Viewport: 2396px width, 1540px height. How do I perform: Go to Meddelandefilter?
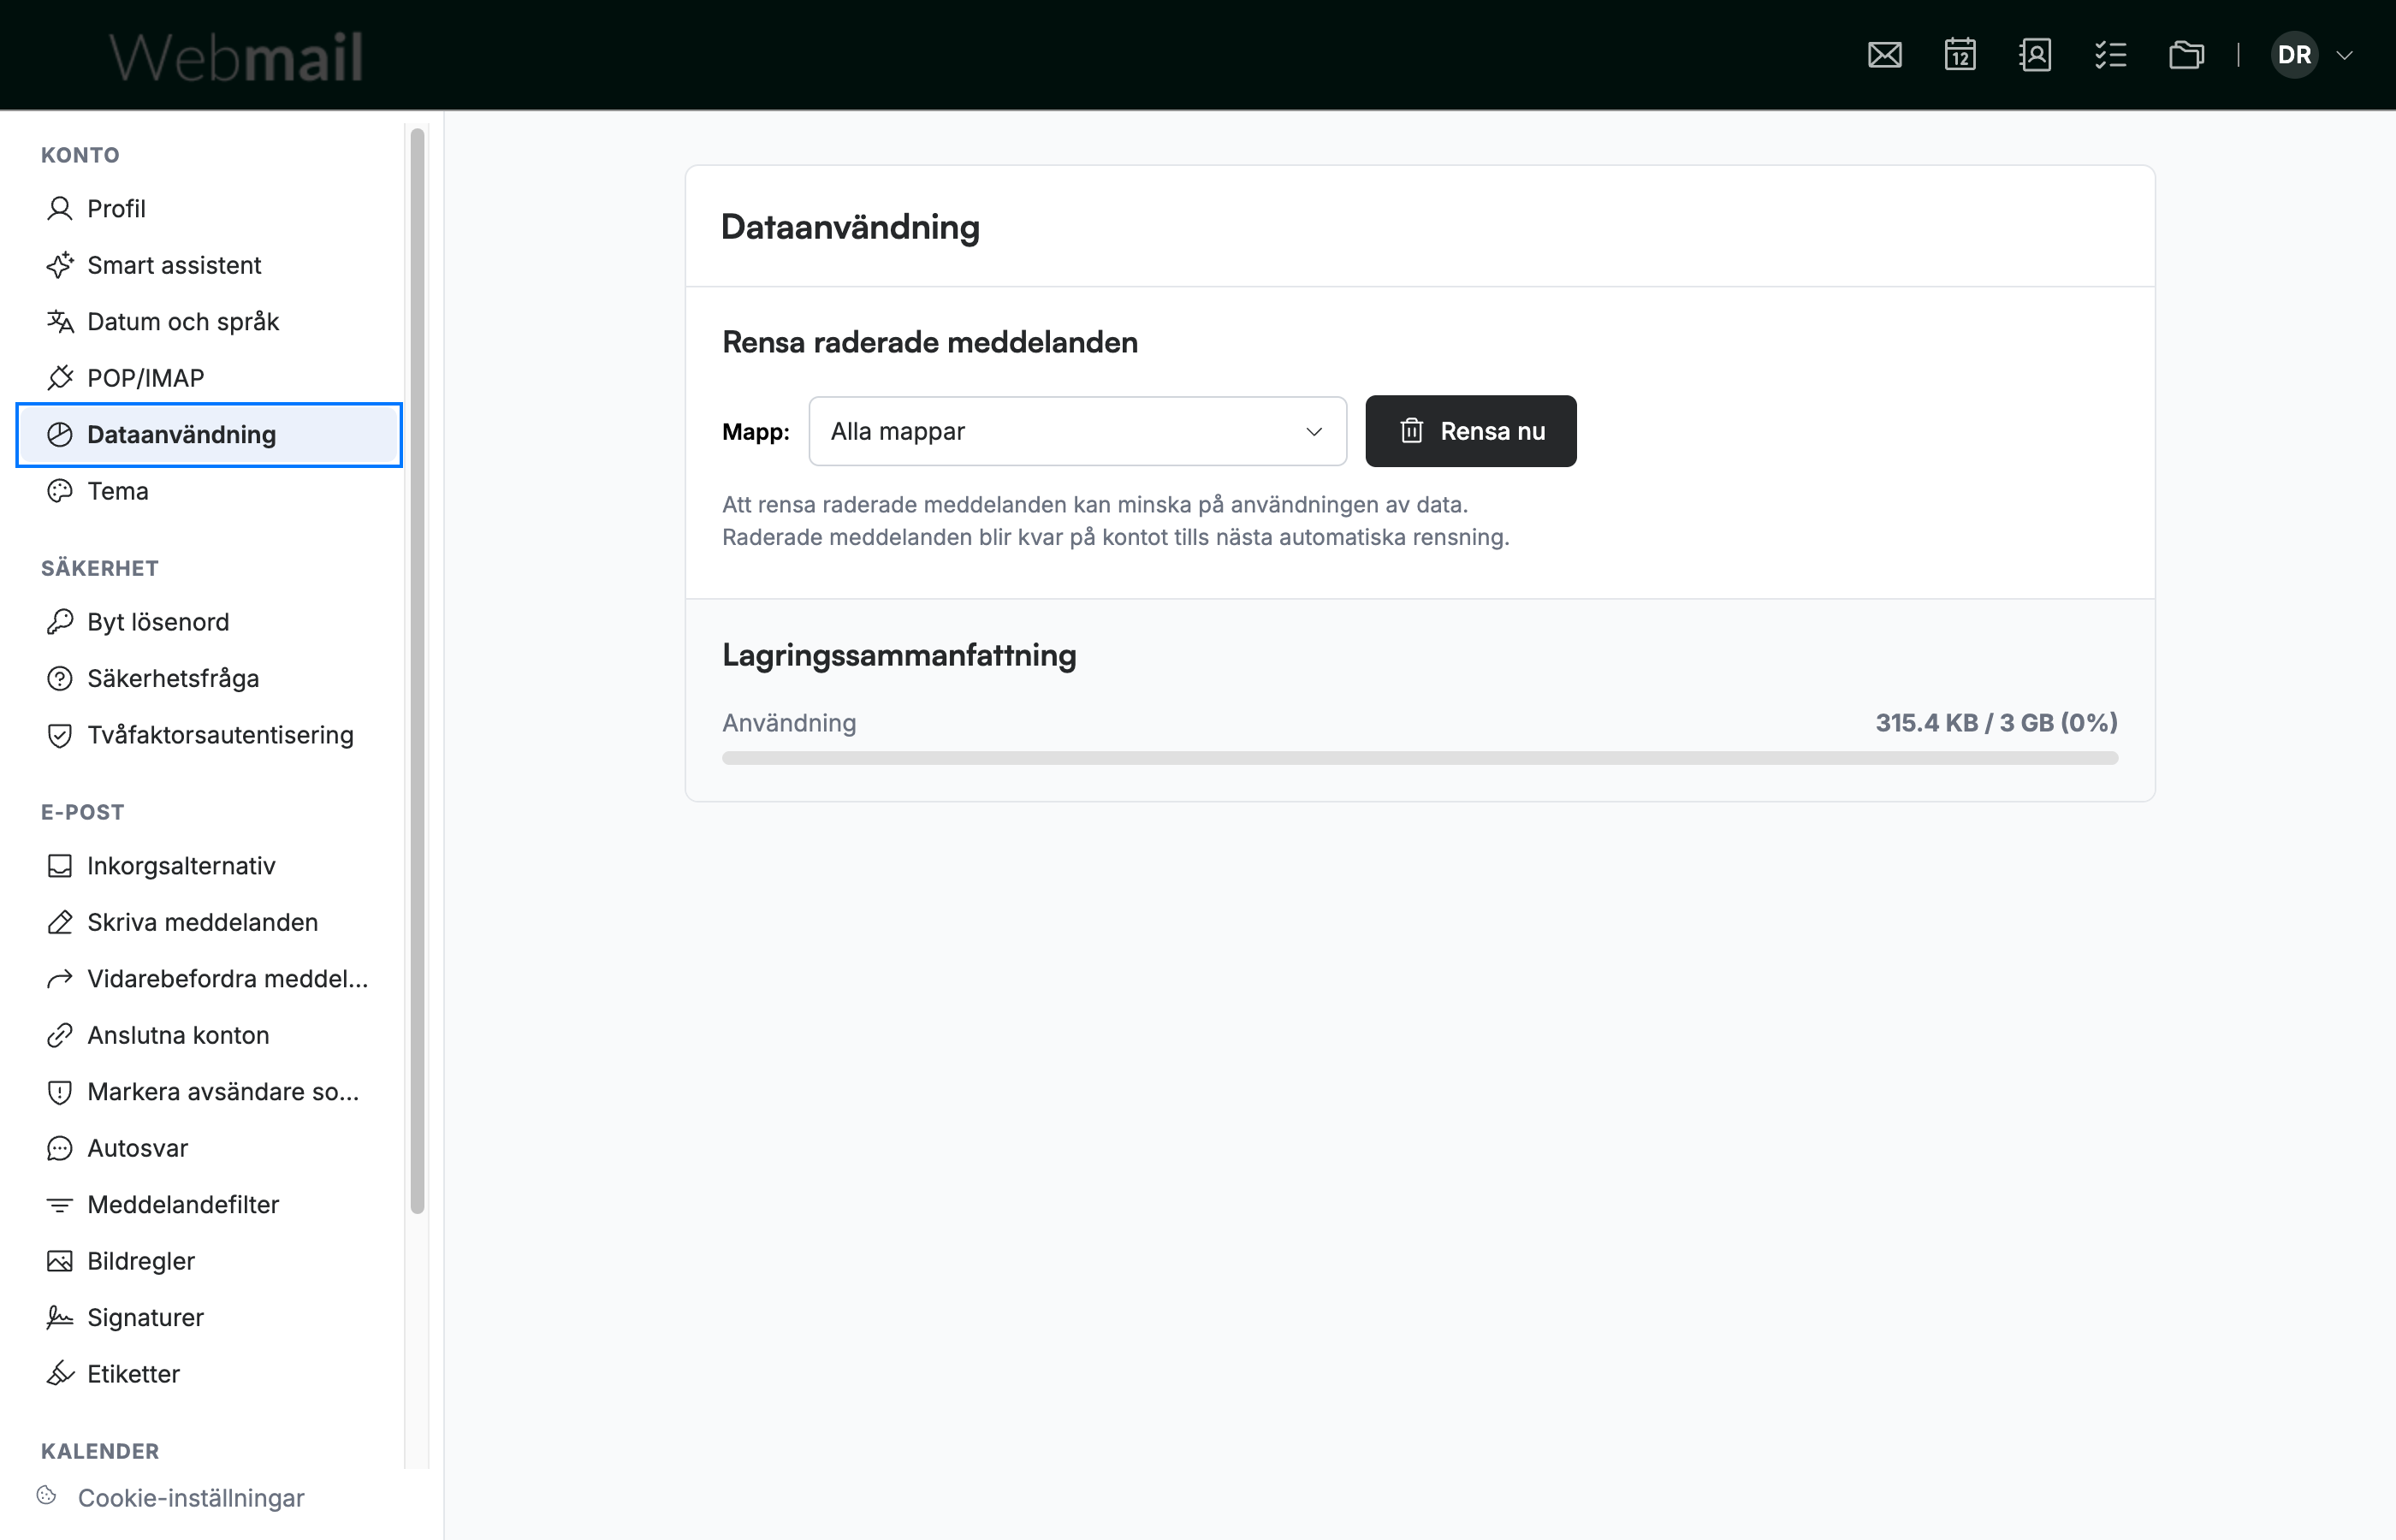pyautogui.click(x=209, y=1205)
